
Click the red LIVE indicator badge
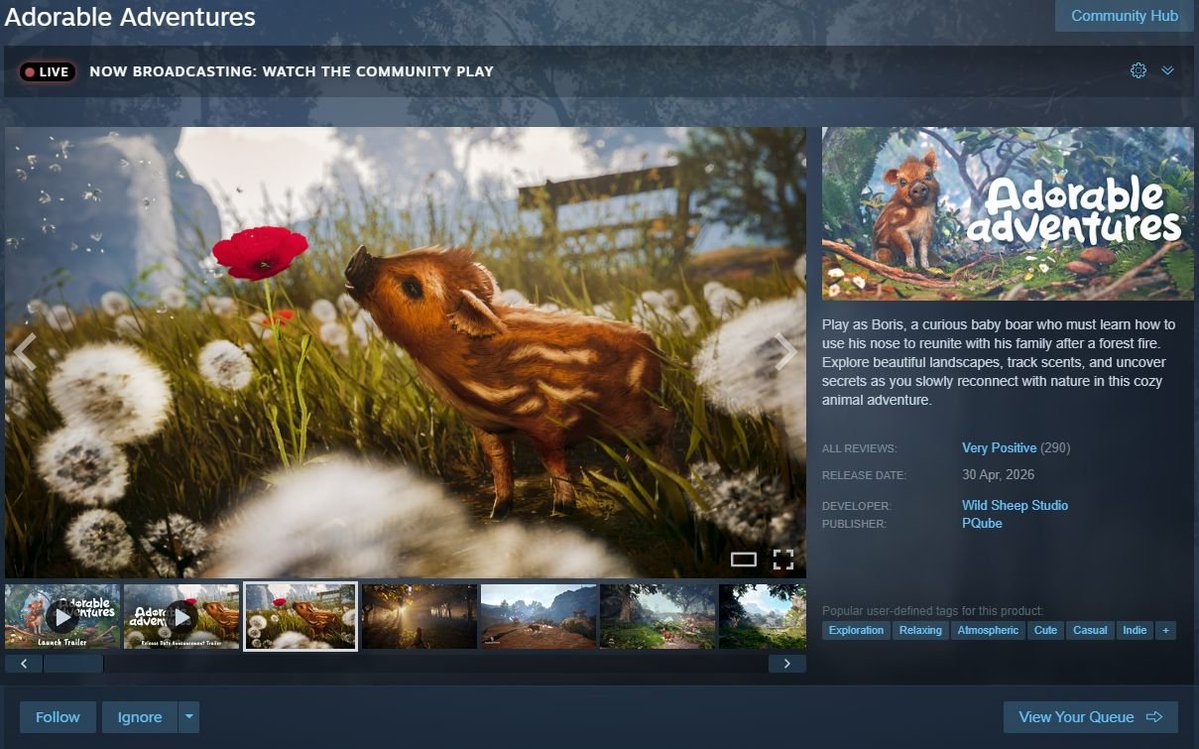tap(47, 72)
